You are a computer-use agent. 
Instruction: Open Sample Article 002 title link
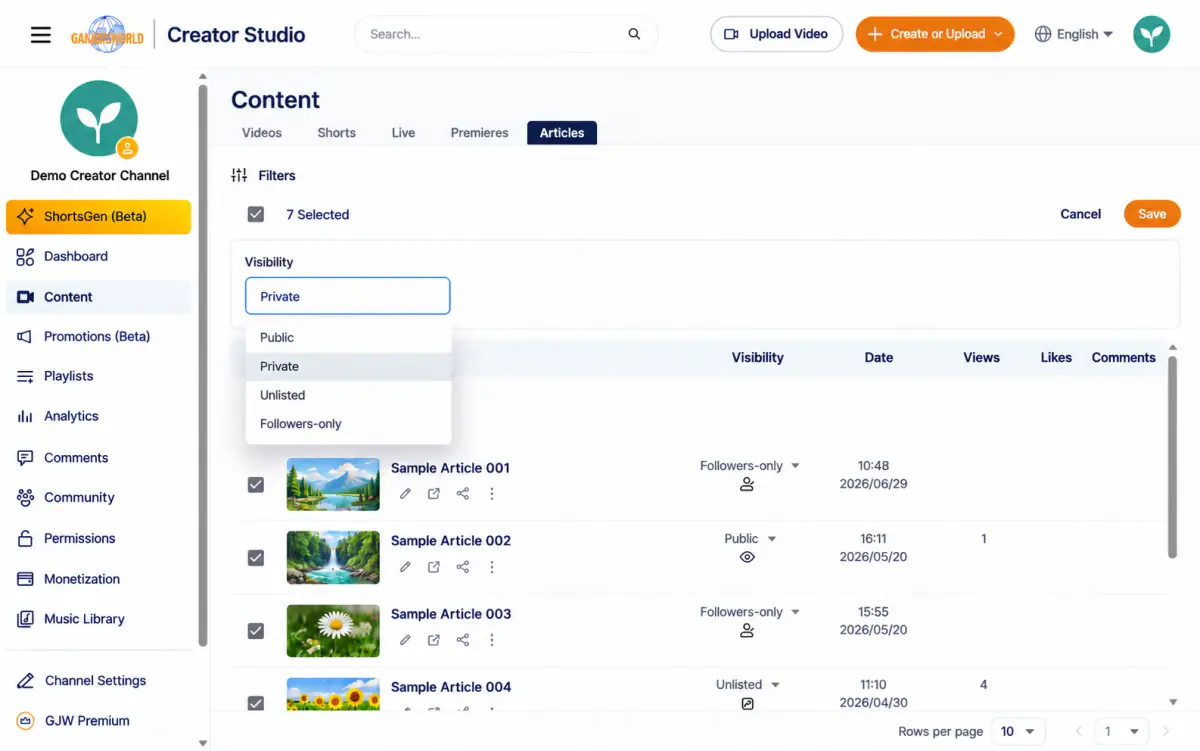tap(451, 541)
